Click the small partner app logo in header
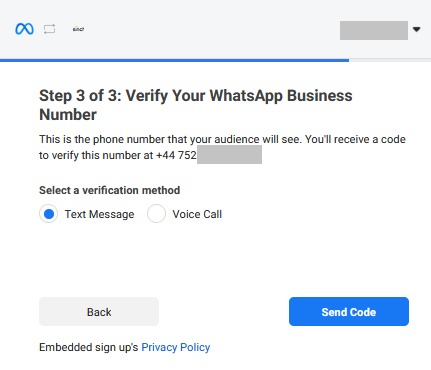This screenshot has height=370, width=431. (78, 29)
